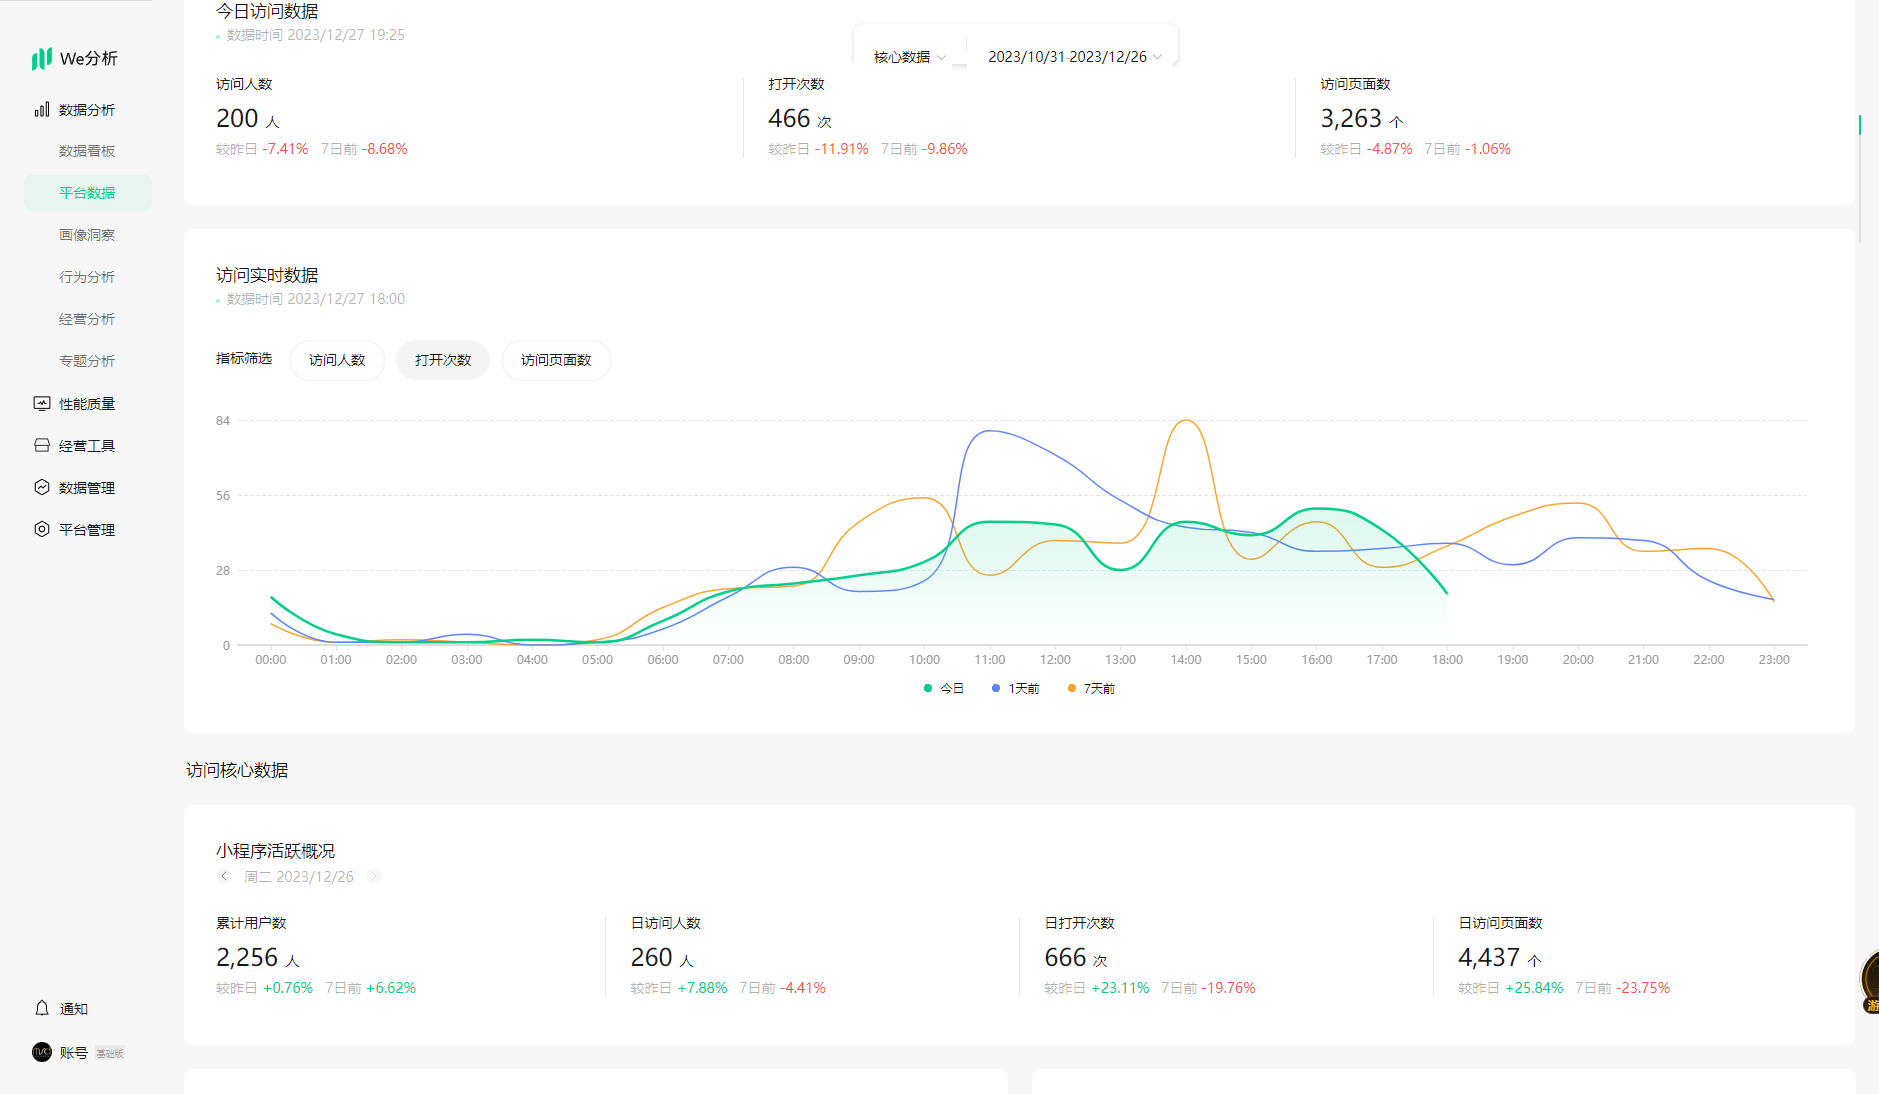Click the We分析 logo icon
The height and width of the screenshot is (1094, 1879).
tap(42, 59)
